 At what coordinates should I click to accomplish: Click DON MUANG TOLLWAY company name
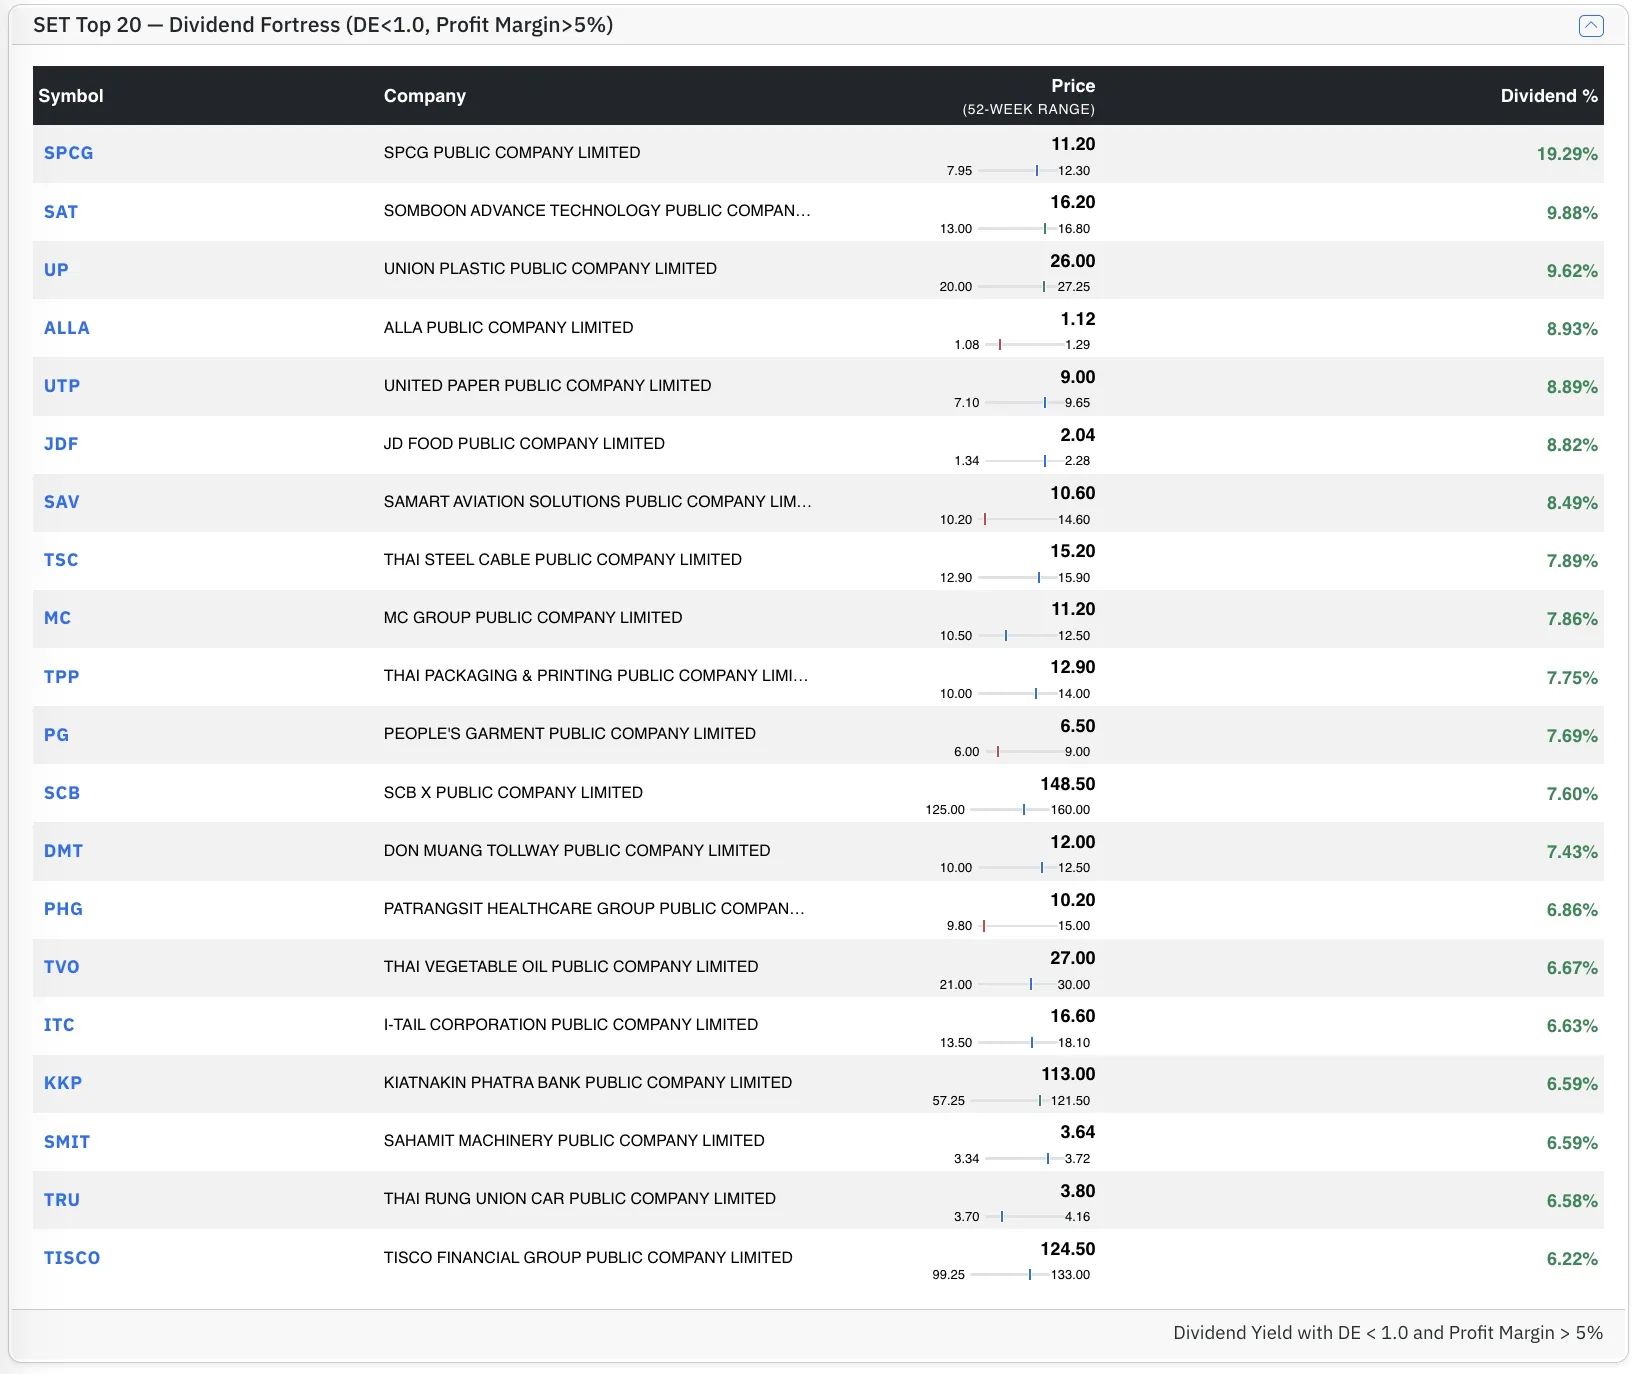pyautogui.click(x=577, y=850)
